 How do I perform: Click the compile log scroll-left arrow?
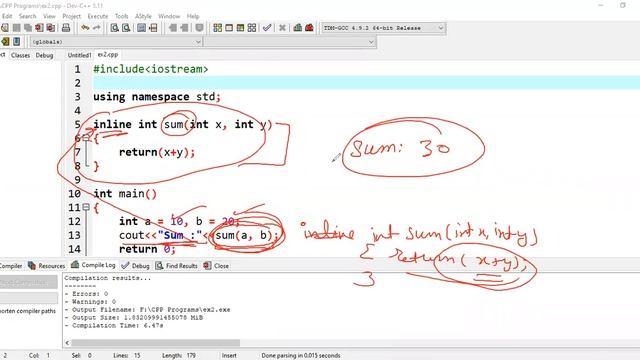(x=67, y=343)
